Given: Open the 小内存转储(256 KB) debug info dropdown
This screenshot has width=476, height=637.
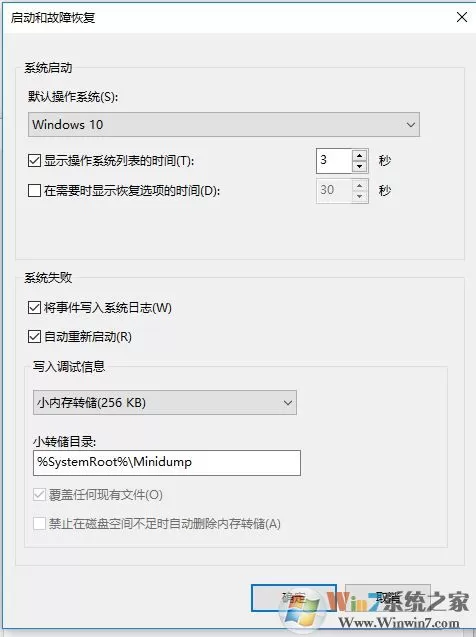Looking at the screenshot, I should pyautogui.click(x=165, y=403).
